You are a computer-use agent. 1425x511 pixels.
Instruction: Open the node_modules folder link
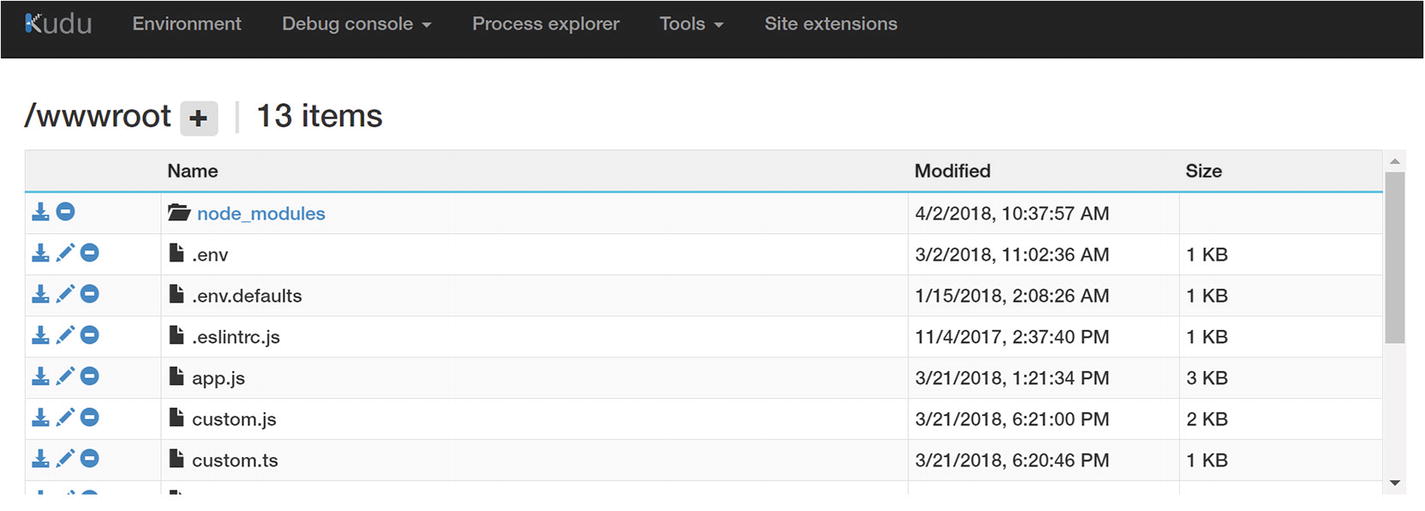(x=261, y=213)
